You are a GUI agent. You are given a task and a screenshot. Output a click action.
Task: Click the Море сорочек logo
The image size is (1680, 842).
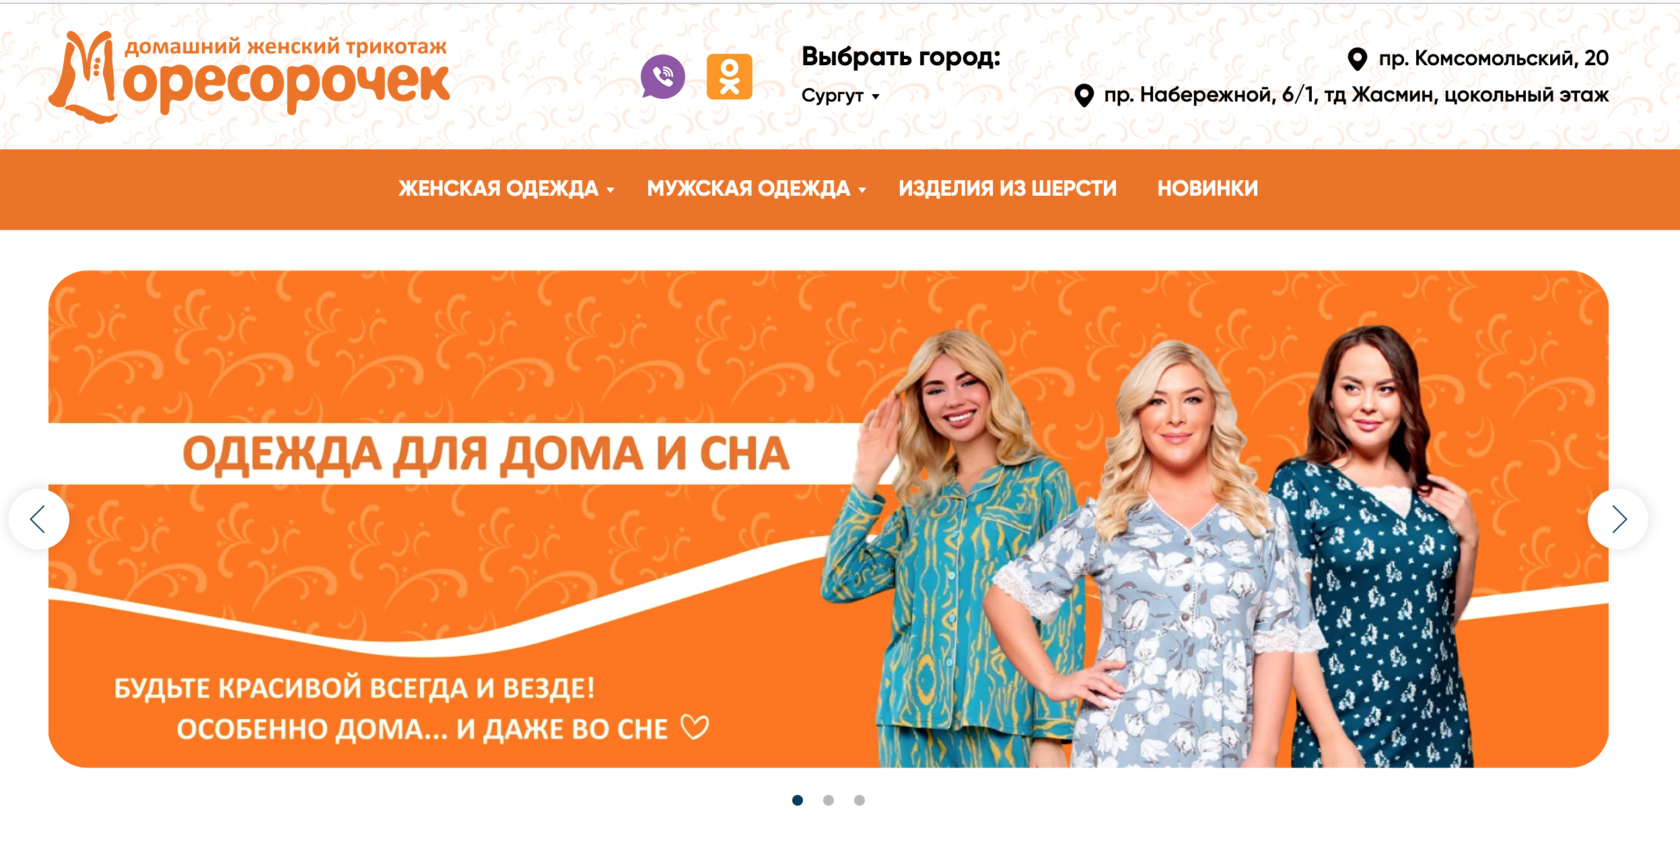[x=249, y=76]
